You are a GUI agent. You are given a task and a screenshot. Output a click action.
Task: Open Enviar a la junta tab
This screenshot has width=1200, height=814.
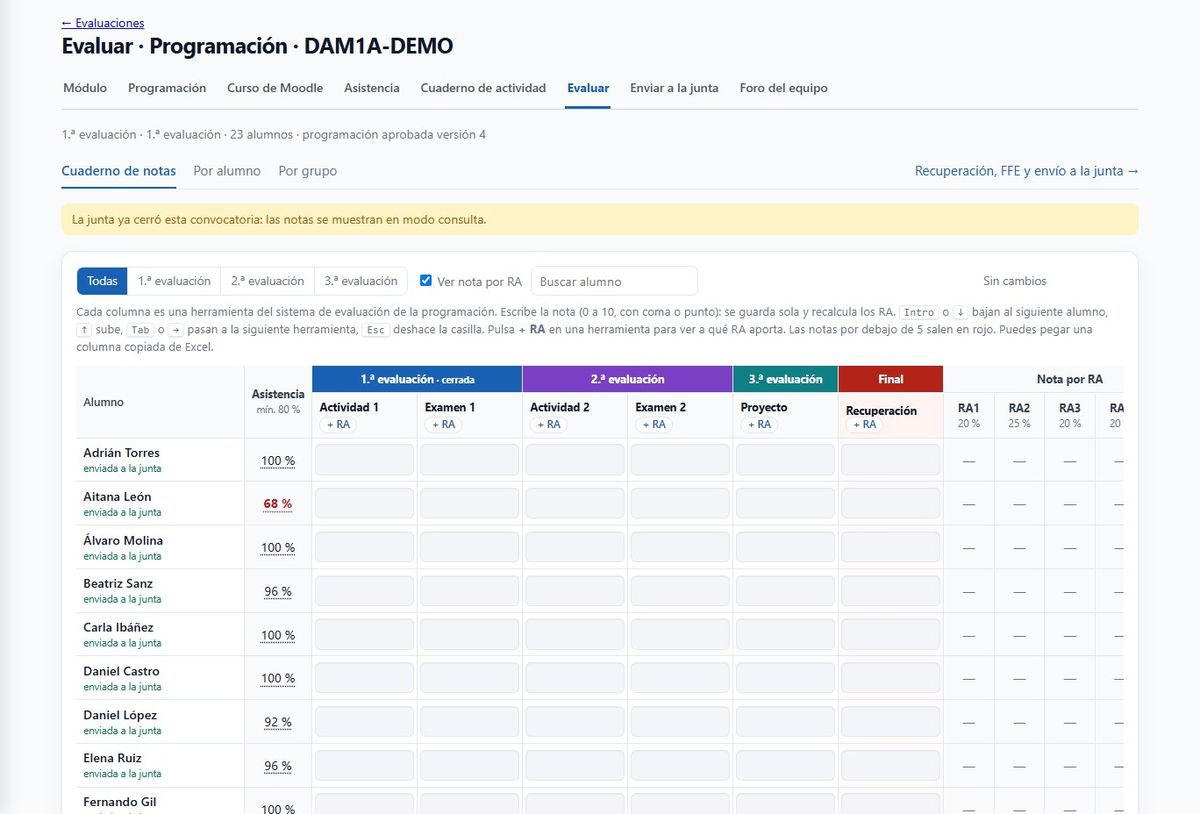[x=674, y=88]
